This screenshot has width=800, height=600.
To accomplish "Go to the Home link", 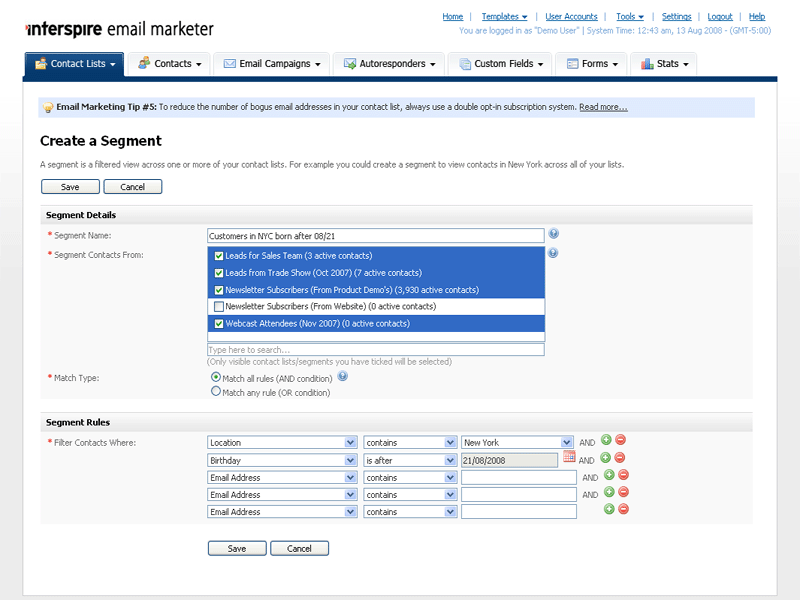I will click(453, 17).
